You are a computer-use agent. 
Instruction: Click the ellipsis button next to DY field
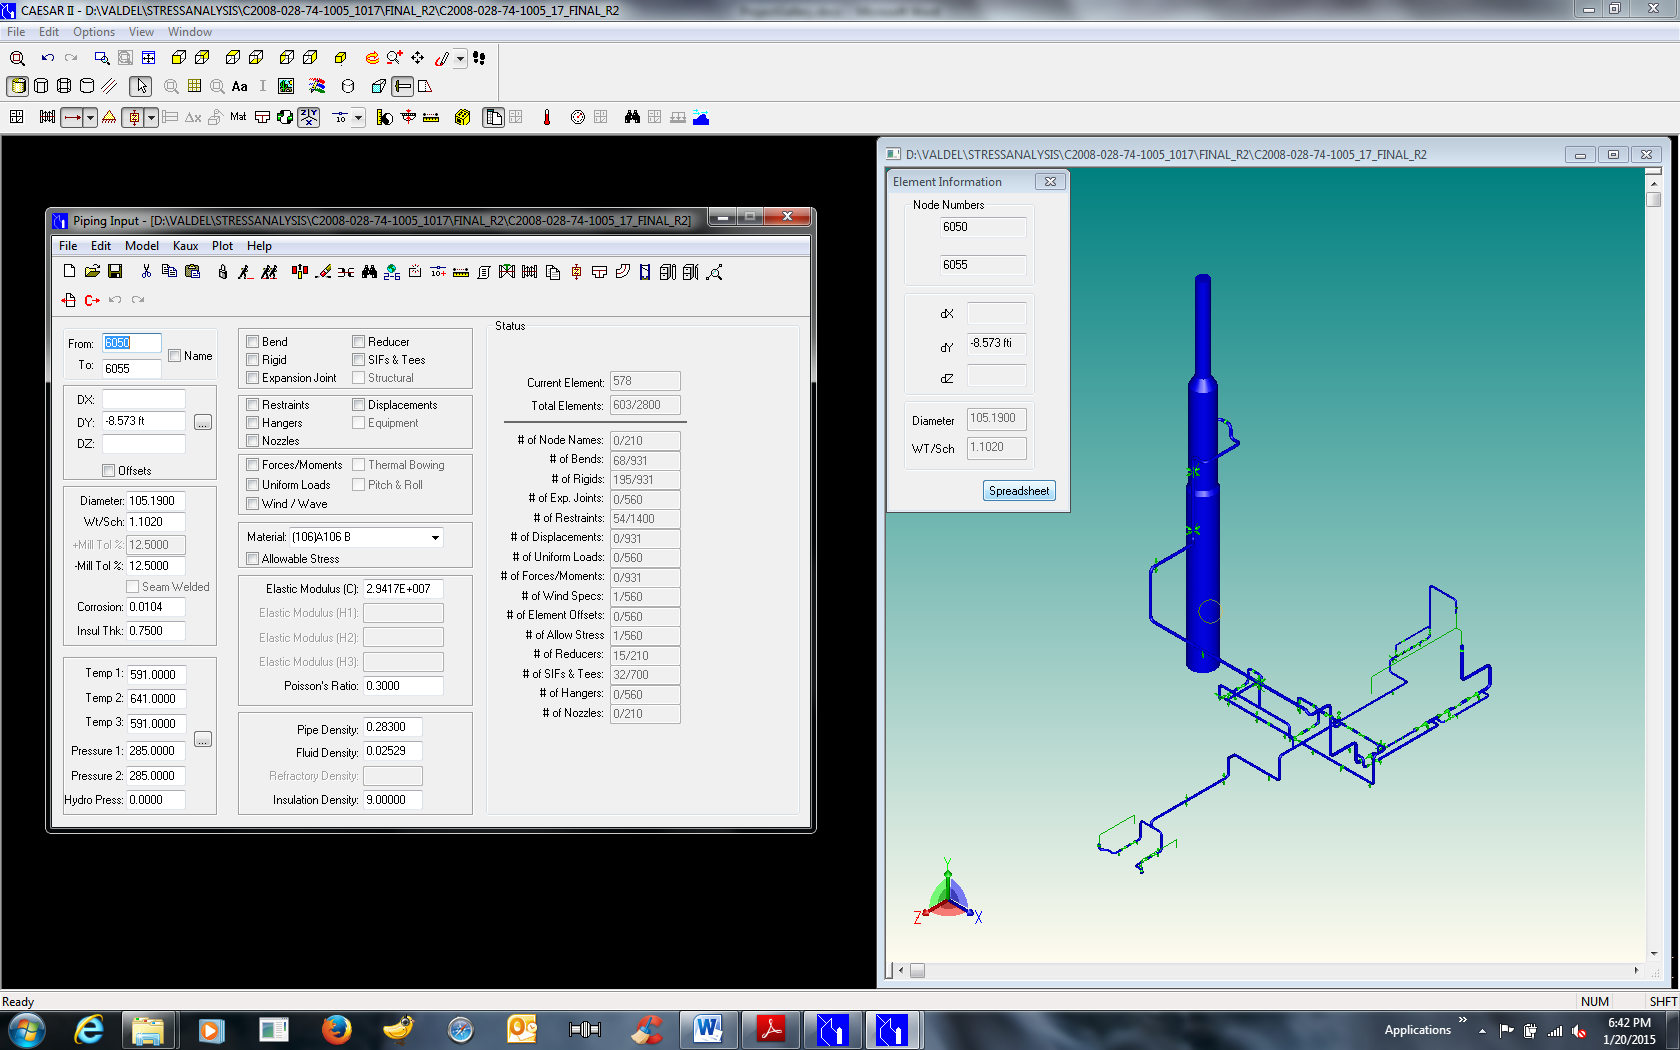coord(203,423)
